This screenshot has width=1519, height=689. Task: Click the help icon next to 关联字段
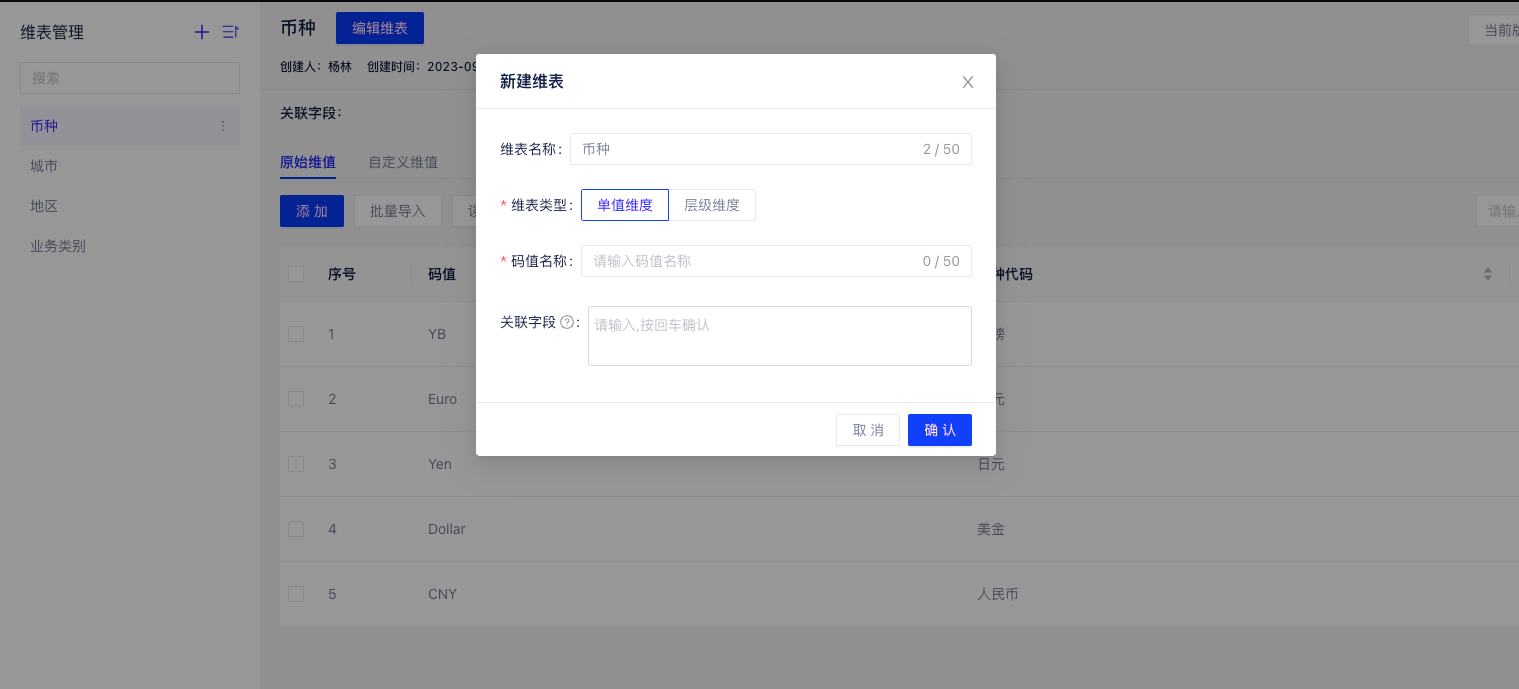[x=567, y=322]
